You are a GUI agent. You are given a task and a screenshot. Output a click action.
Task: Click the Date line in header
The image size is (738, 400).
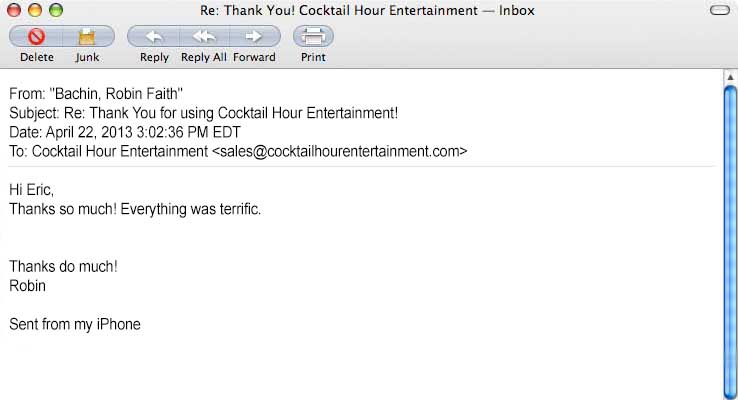pos(125,132)
